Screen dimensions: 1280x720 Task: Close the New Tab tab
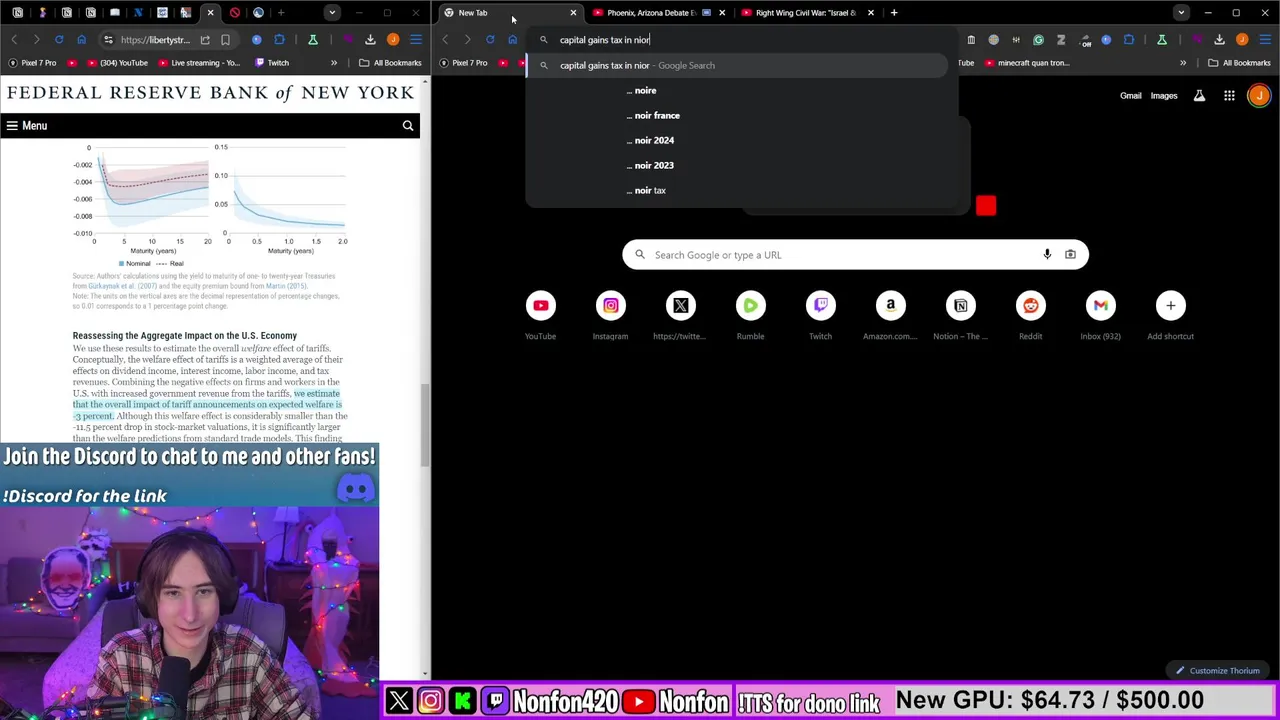(573, 13)
